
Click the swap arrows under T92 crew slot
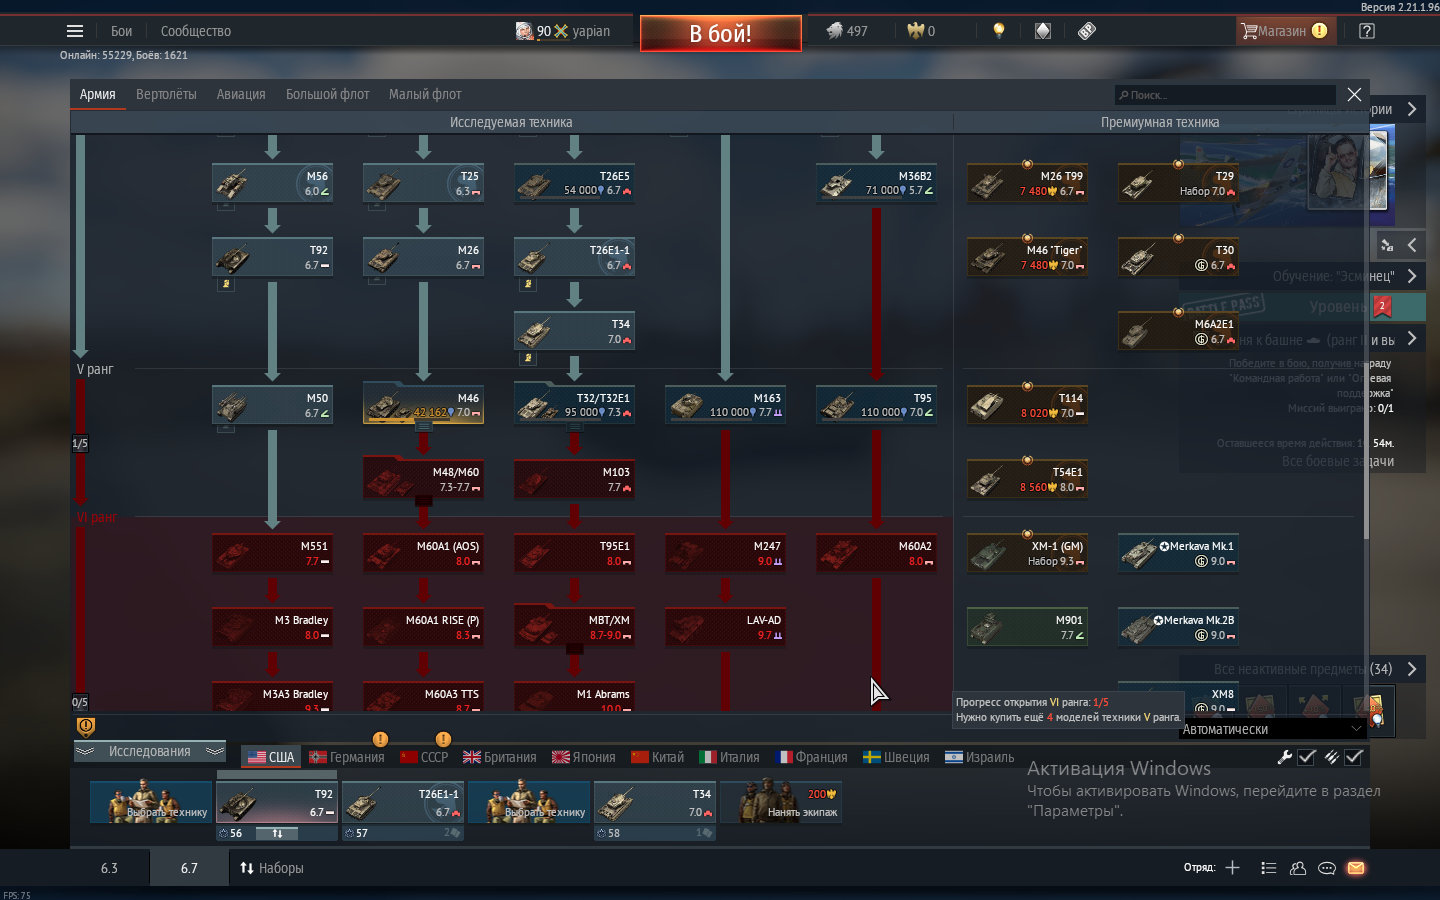point(277,833)
